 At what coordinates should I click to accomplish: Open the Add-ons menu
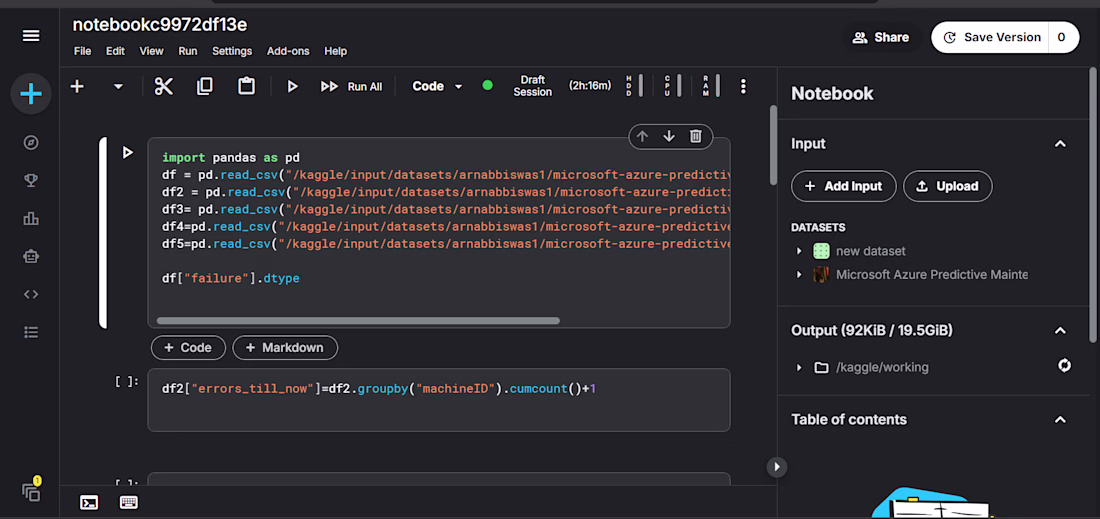[x=288, y=51]
